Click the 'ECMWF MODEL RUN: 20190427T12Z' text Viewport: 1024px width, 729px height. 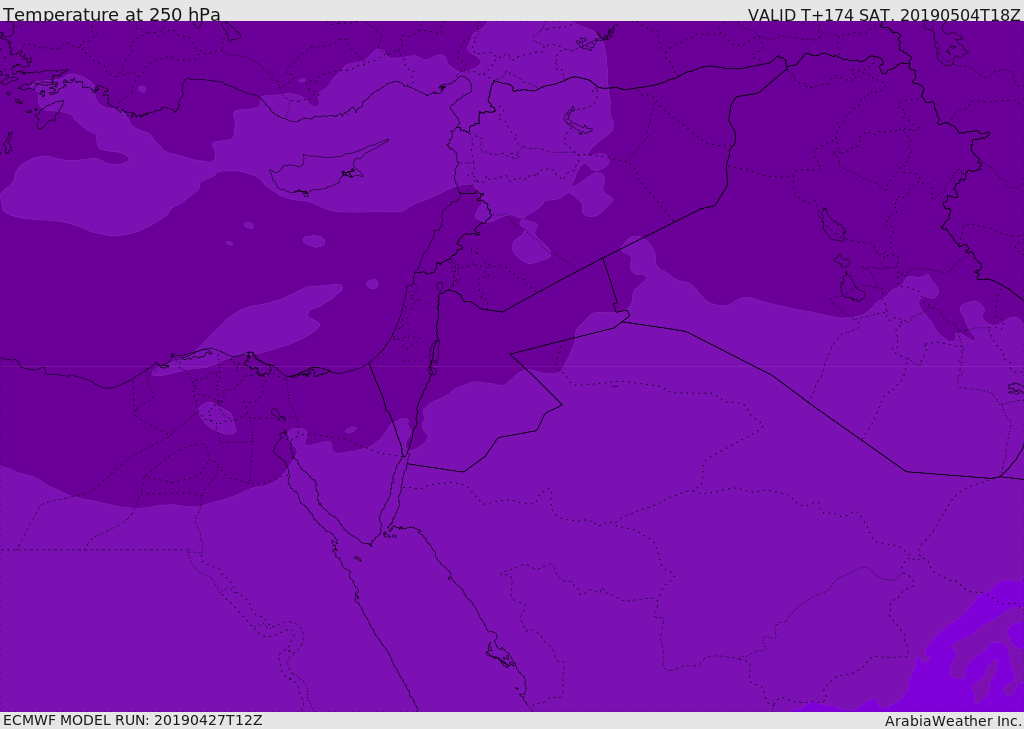point(133,720)
